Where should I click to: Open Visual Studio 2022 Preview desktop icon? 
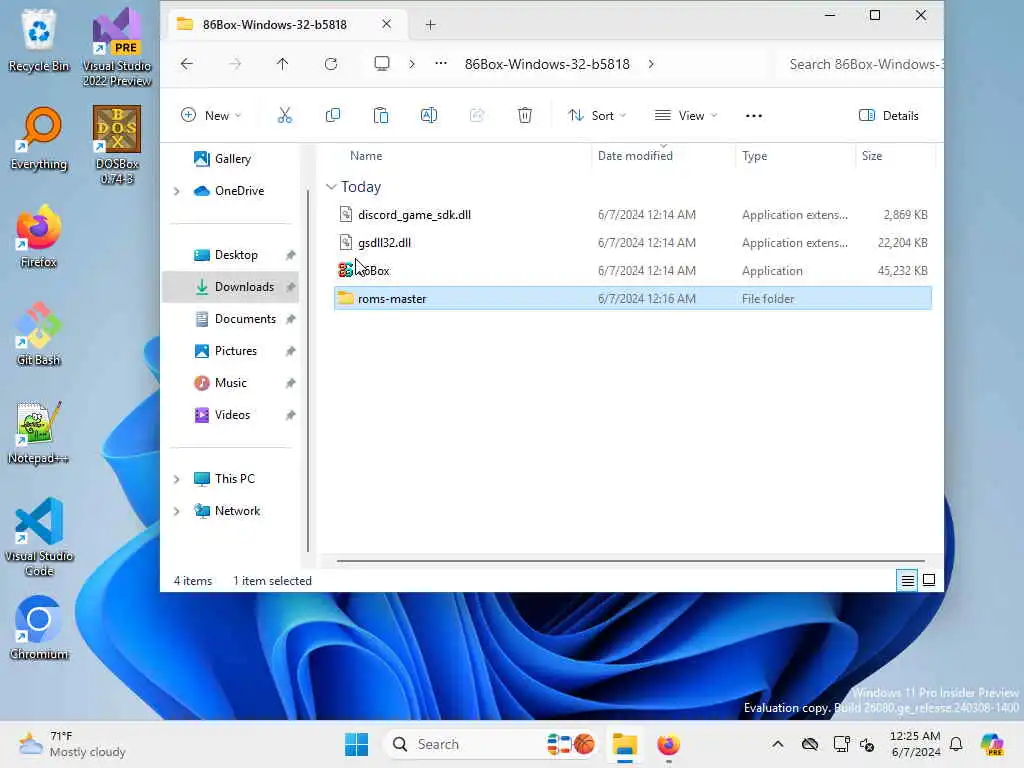(117, 47)
